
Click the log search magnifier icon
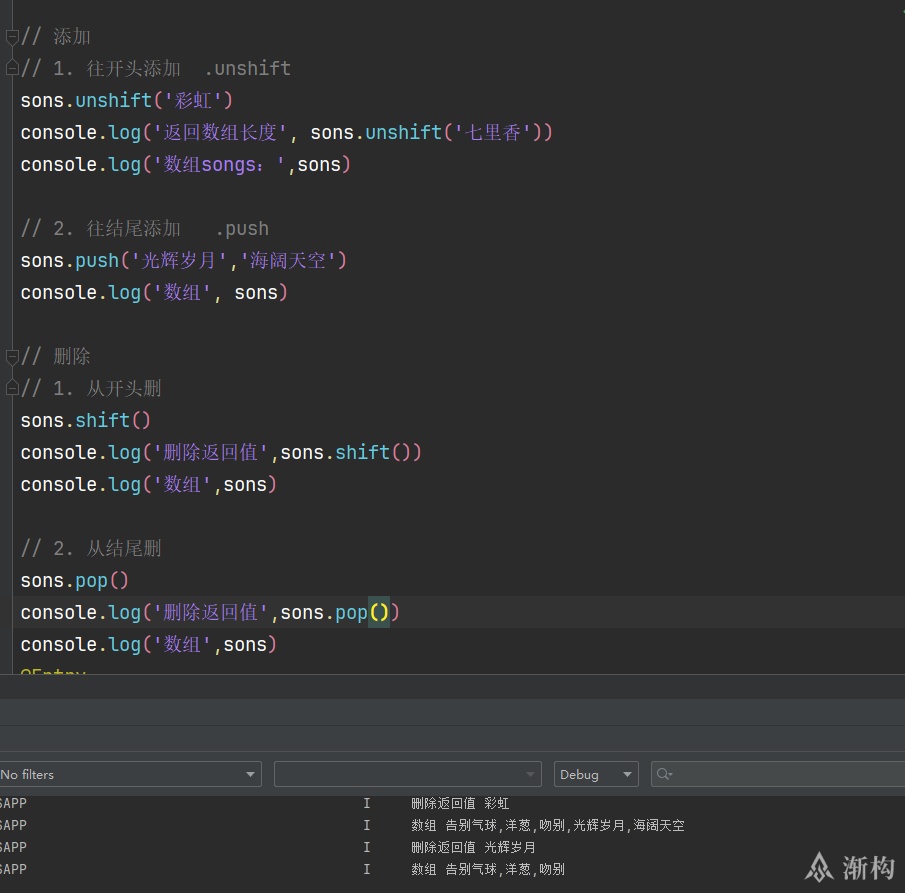pyautogui.click(x=664, y=774)
